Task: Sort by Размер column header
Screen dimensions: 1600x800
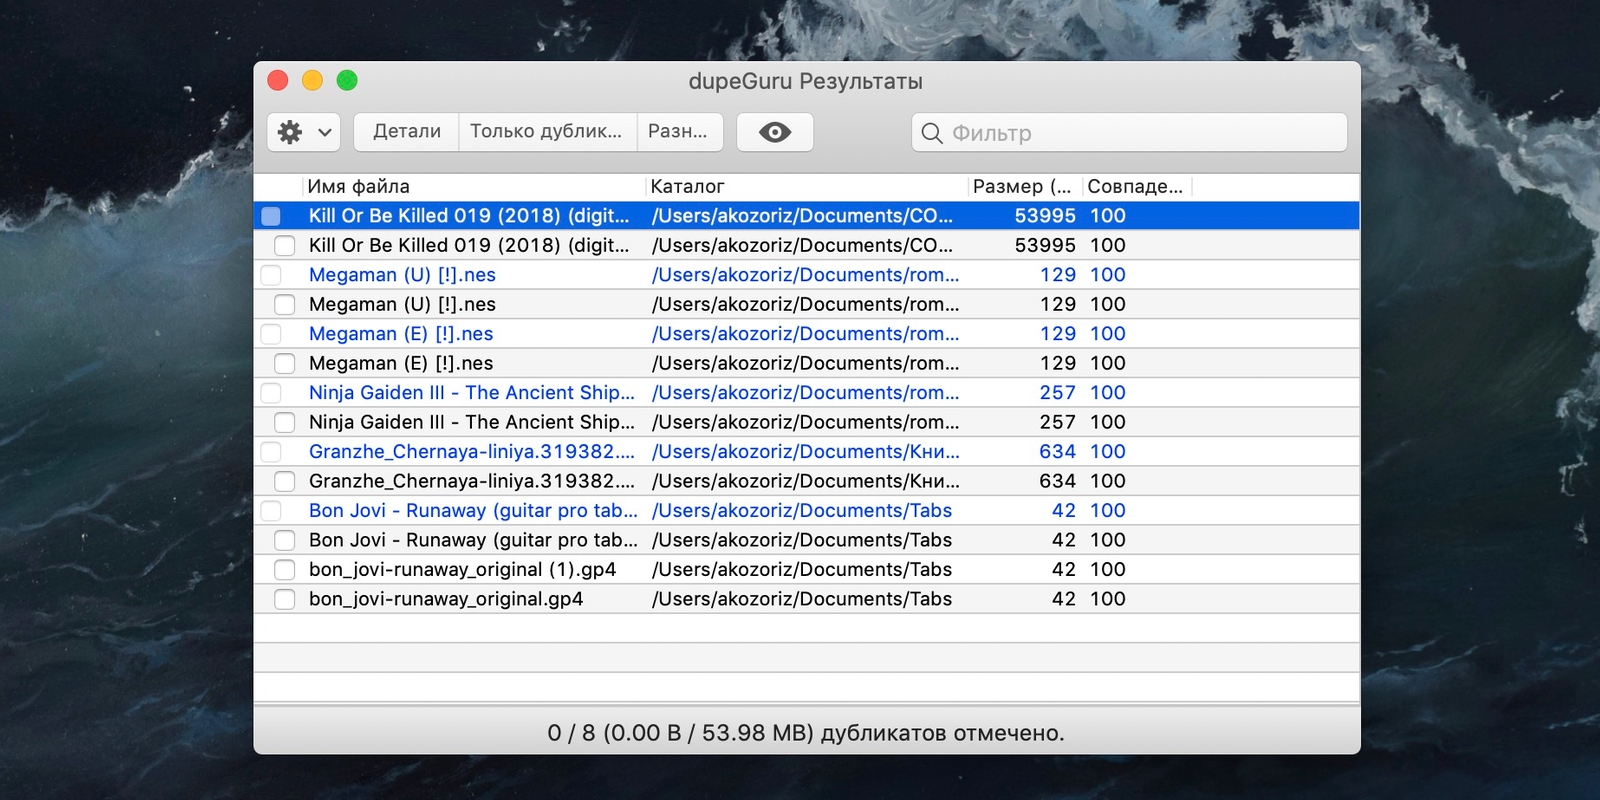Action: [1022, 187]
